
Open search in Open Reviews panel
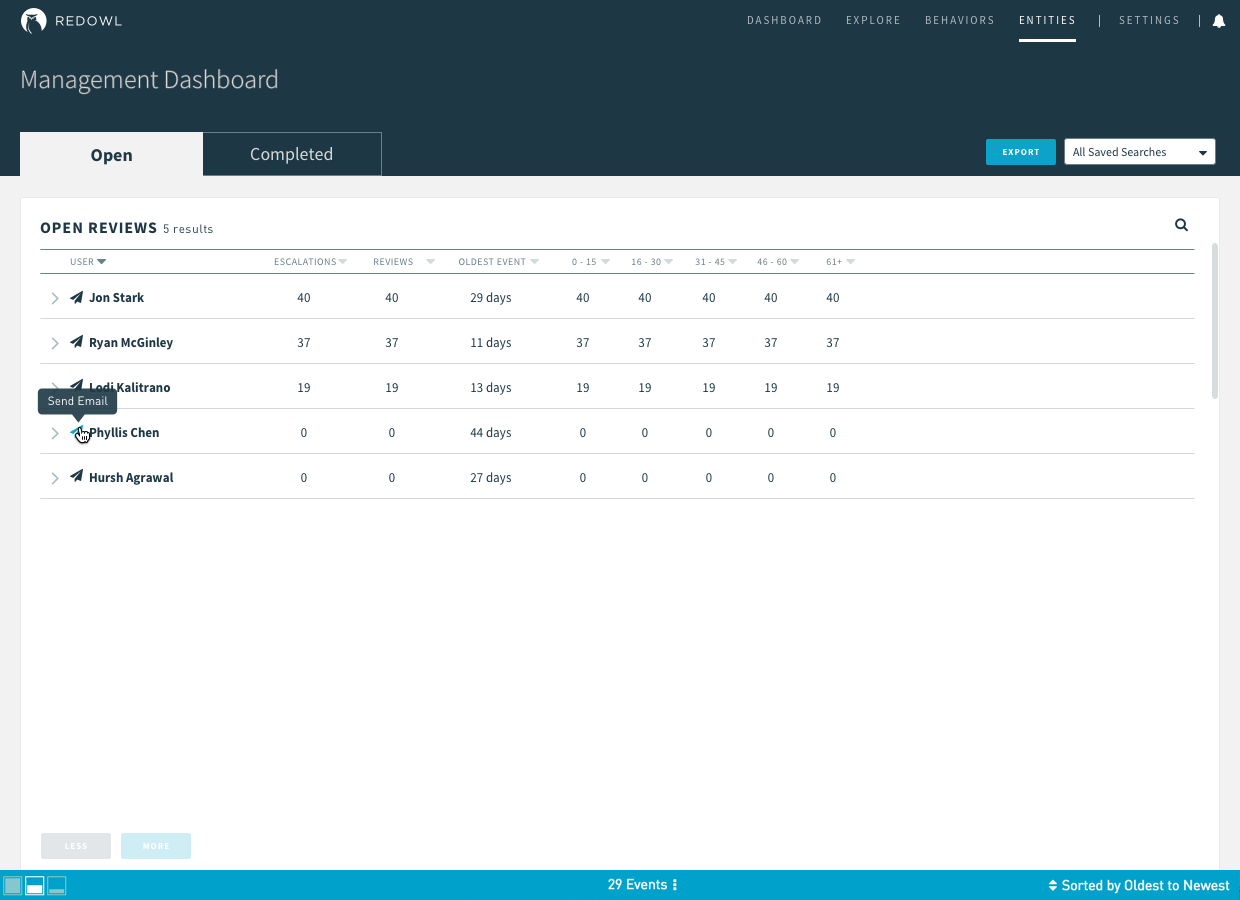(x=1181, y=225)
